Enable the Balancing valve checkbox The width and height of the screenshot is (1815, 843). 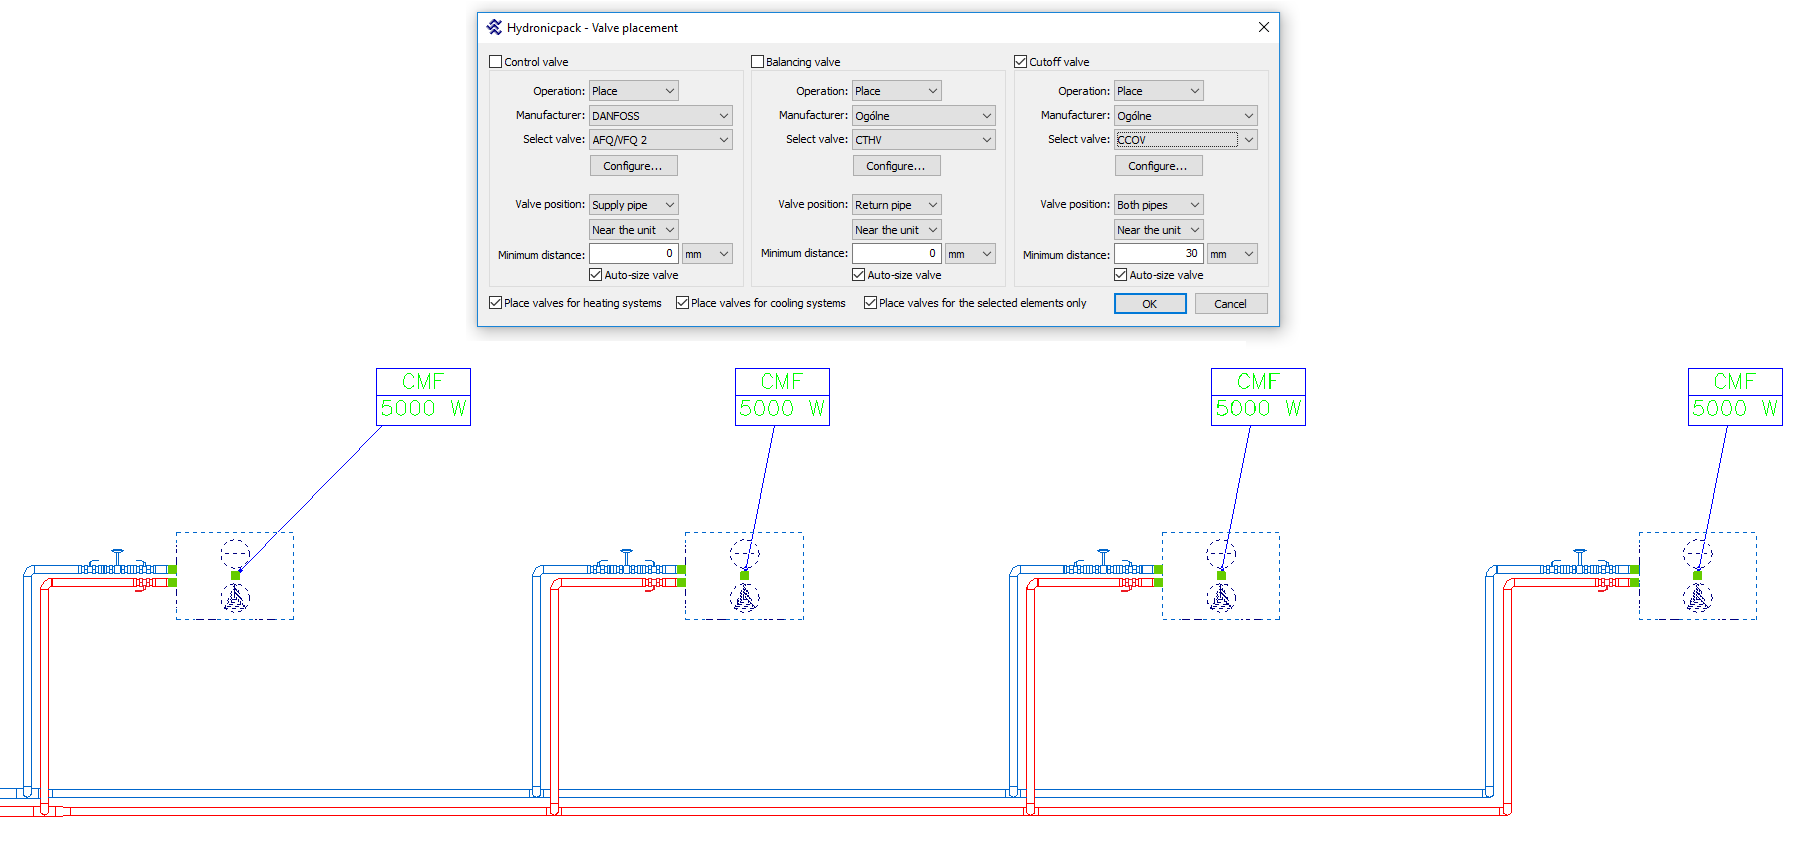pos(758,62)
